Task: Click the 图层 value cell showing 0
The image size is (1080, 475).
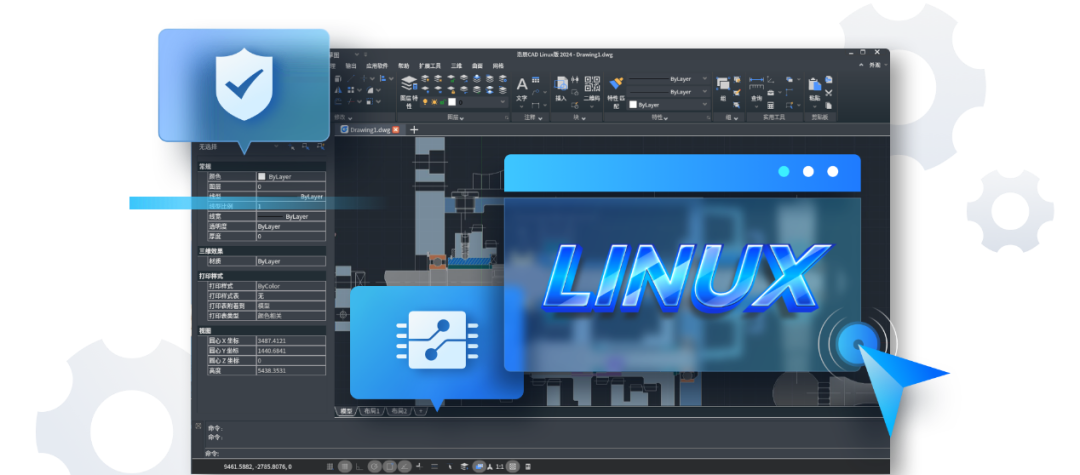Action: [x=291, y=187]
